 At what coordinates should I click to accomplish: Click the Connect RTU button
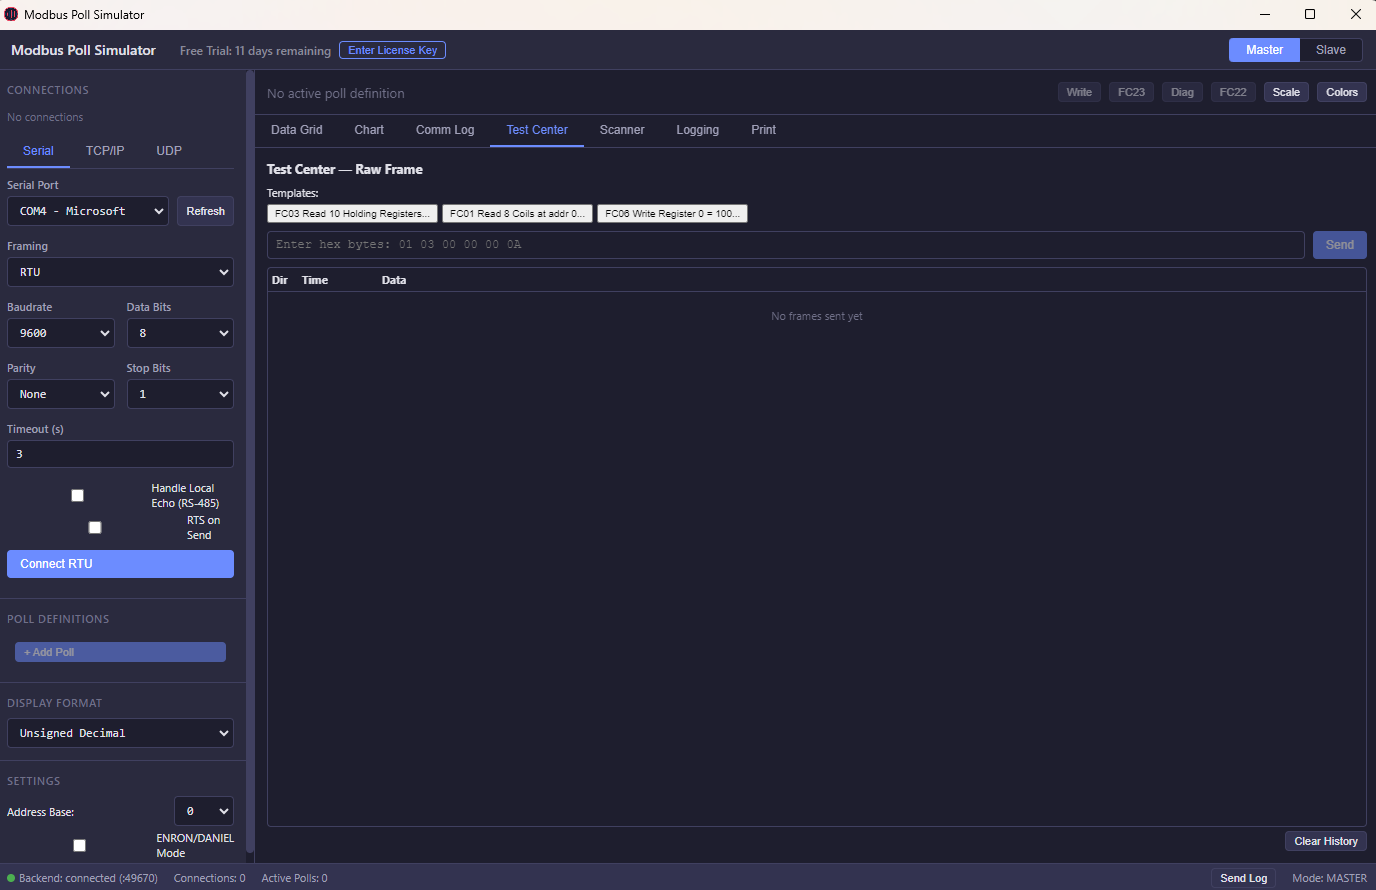click(x=120, y=563)
